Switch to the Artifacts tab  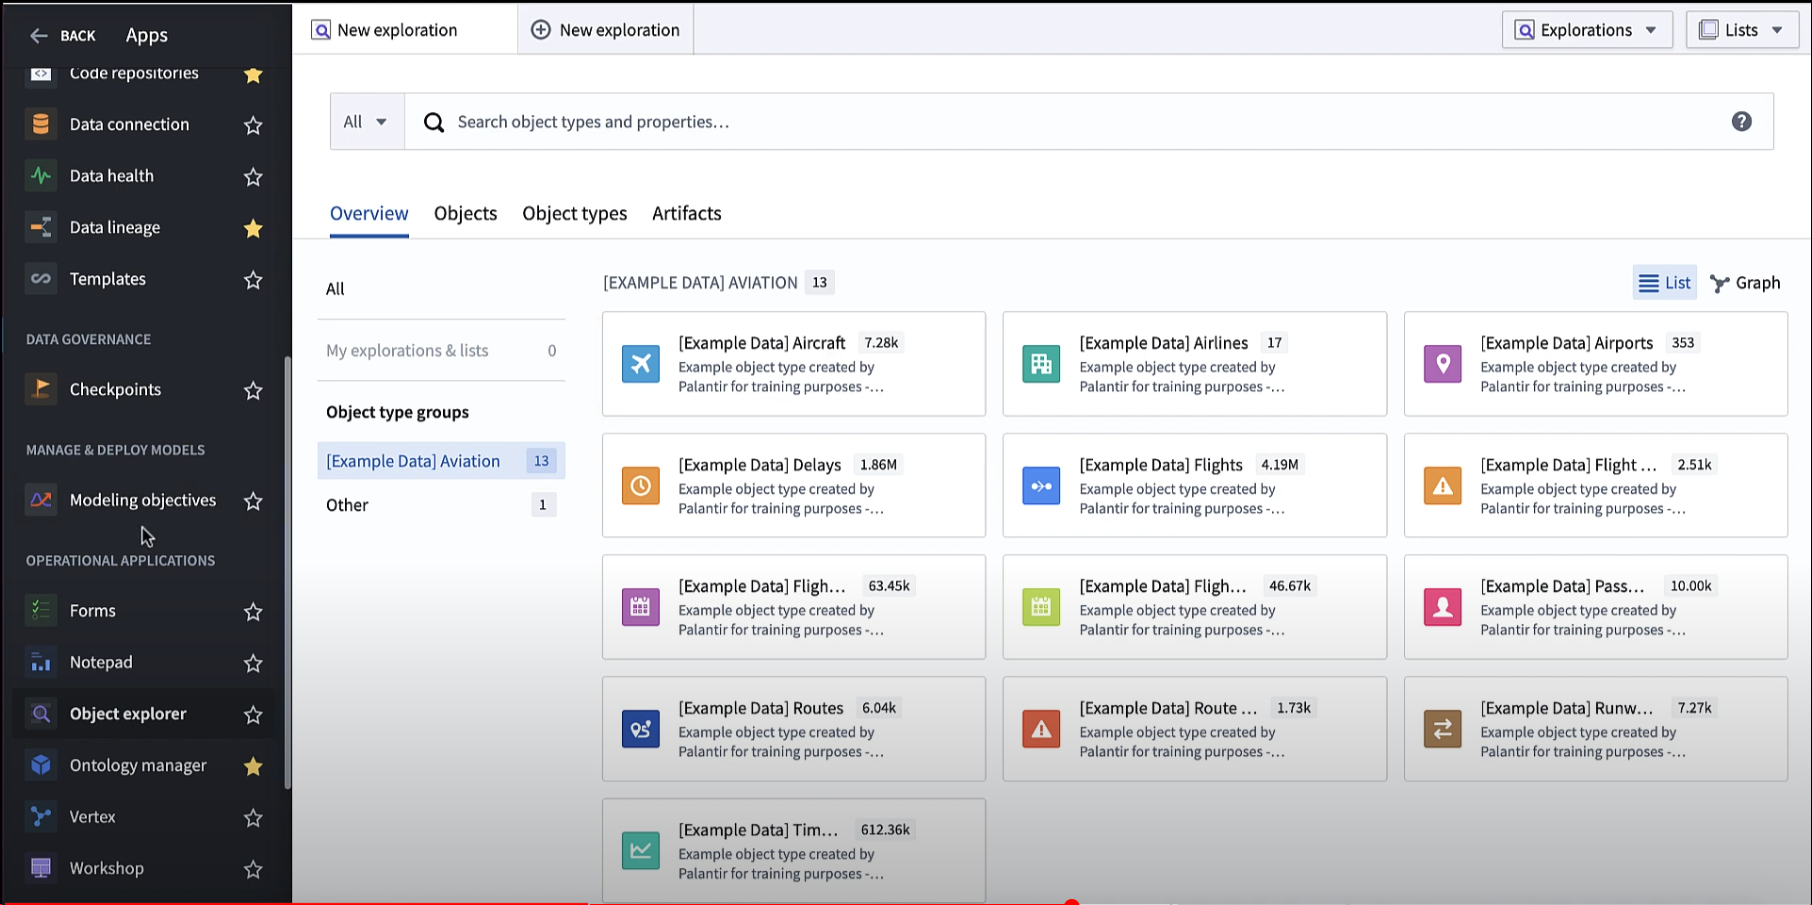686,213
